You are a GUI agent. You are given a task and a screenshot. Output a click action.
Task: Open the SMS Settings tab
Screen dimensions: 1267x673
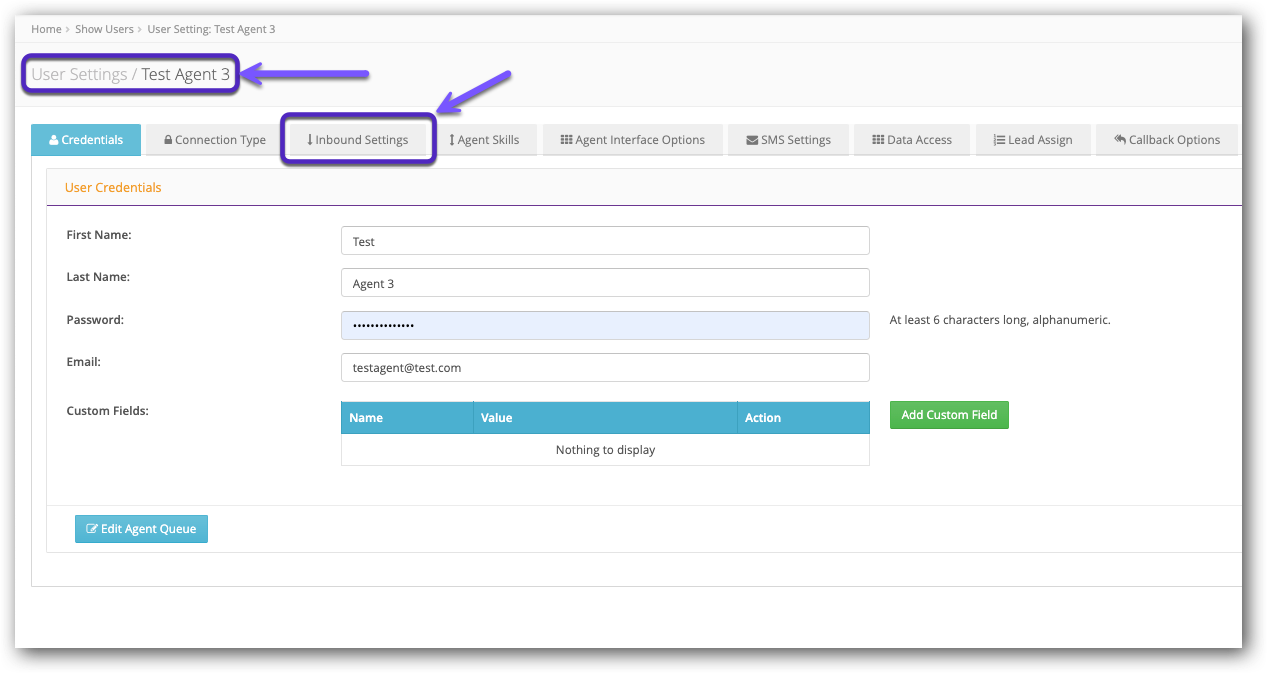[x=788, y=140]
